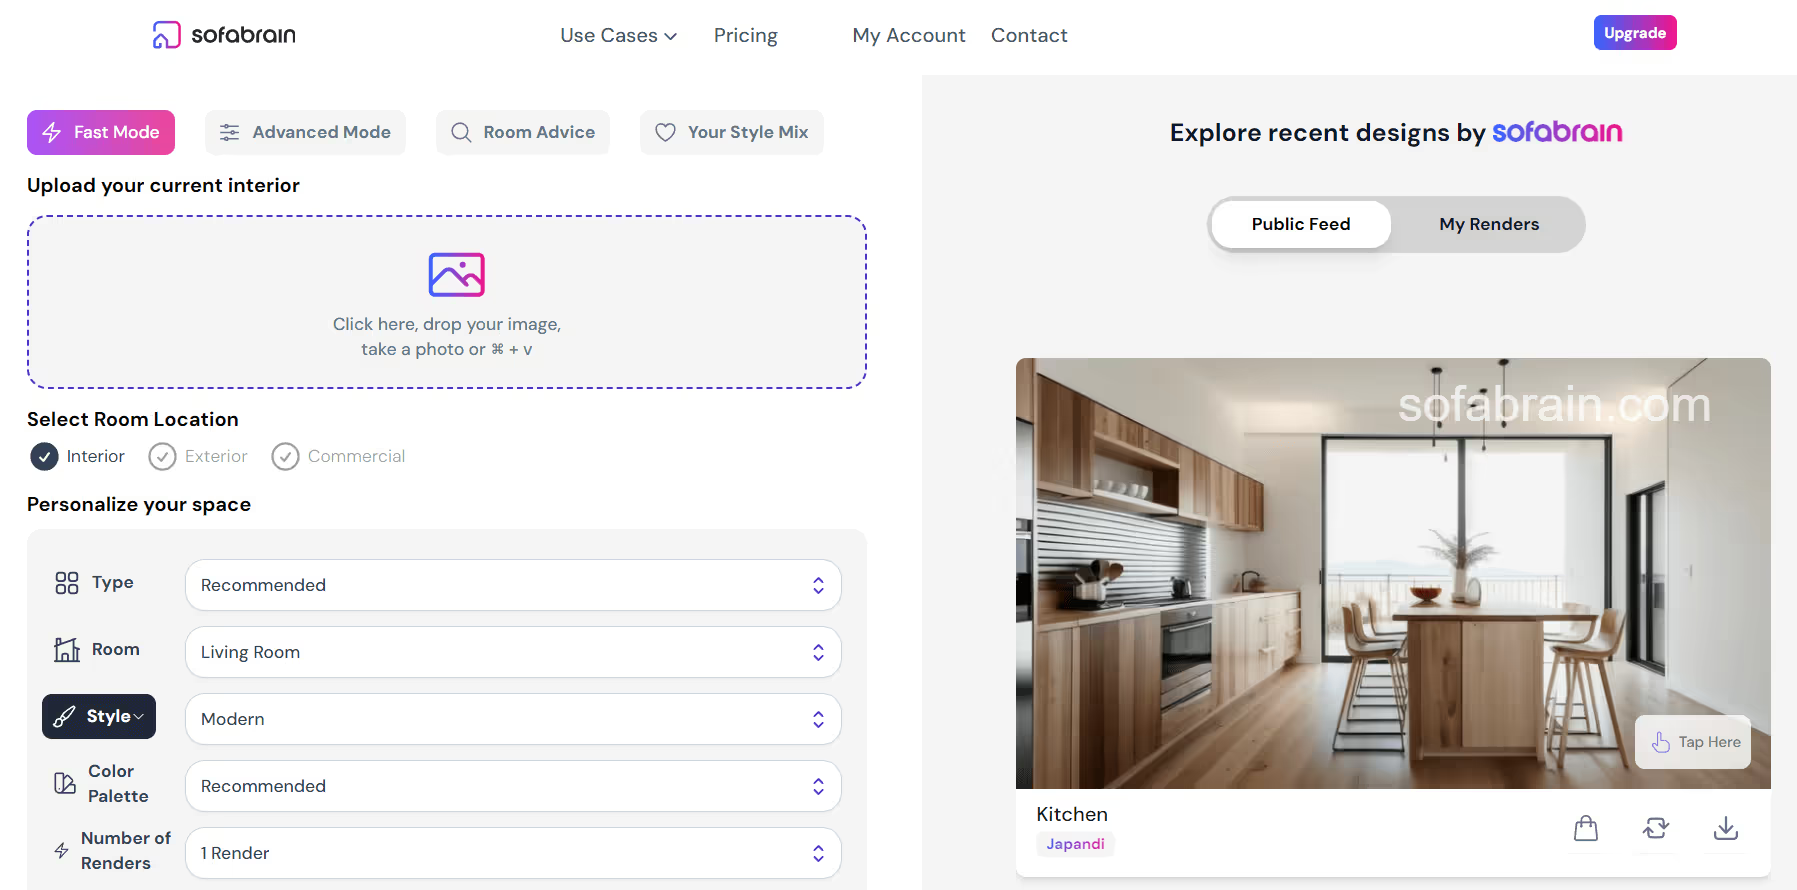Open Your Style Mix tab

click(x=732, y=132)
